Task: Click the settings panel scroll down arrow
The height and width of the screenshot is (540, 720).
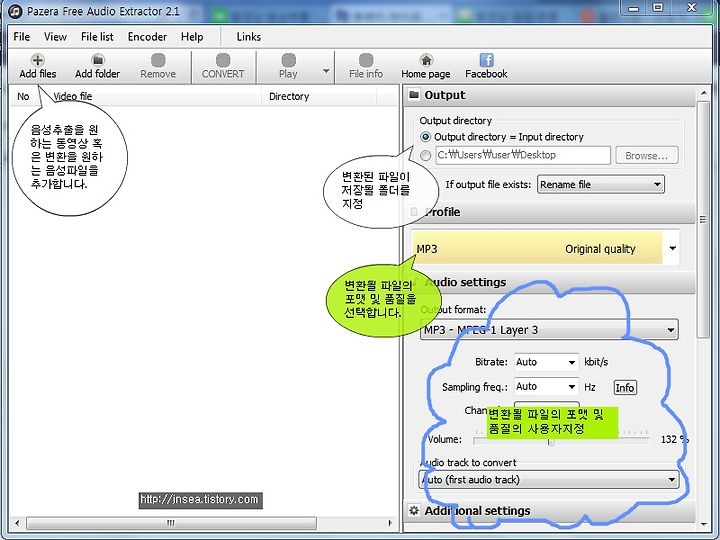Action: (703, 524)
